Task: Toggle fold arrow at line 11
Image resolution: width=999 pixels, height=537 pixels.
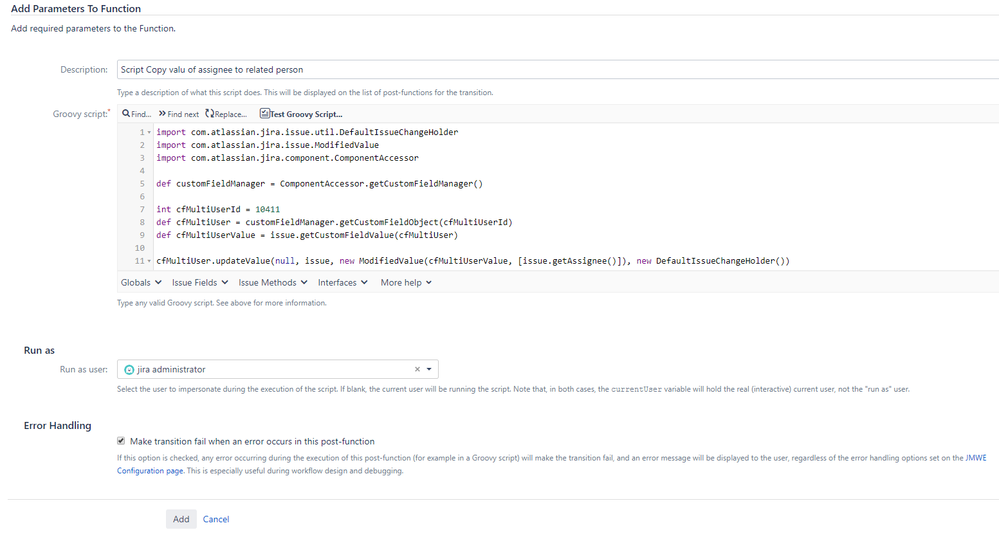Action: pos(150,261)
